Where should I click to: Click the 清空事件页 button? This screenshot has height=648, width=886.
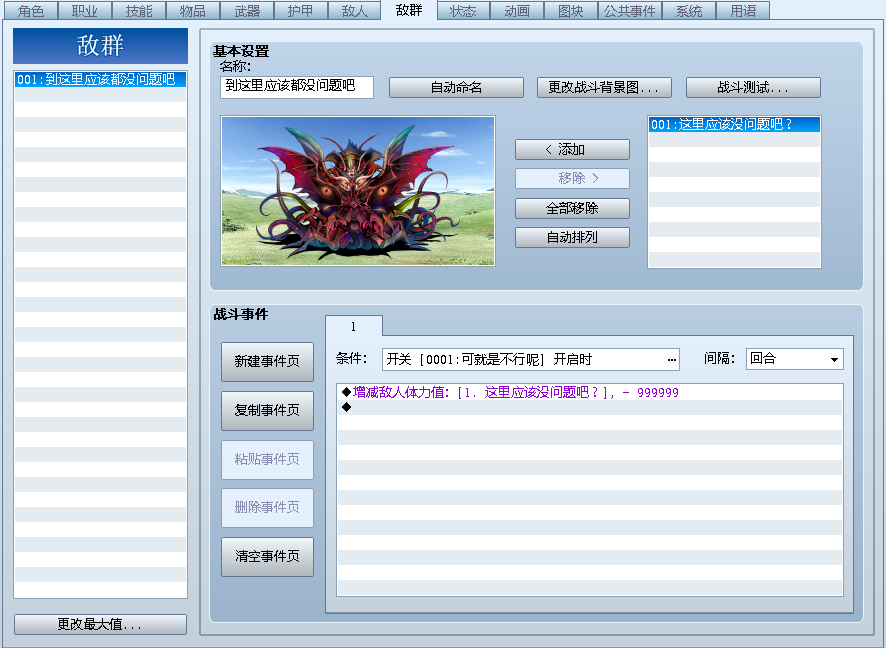point(267,556)
